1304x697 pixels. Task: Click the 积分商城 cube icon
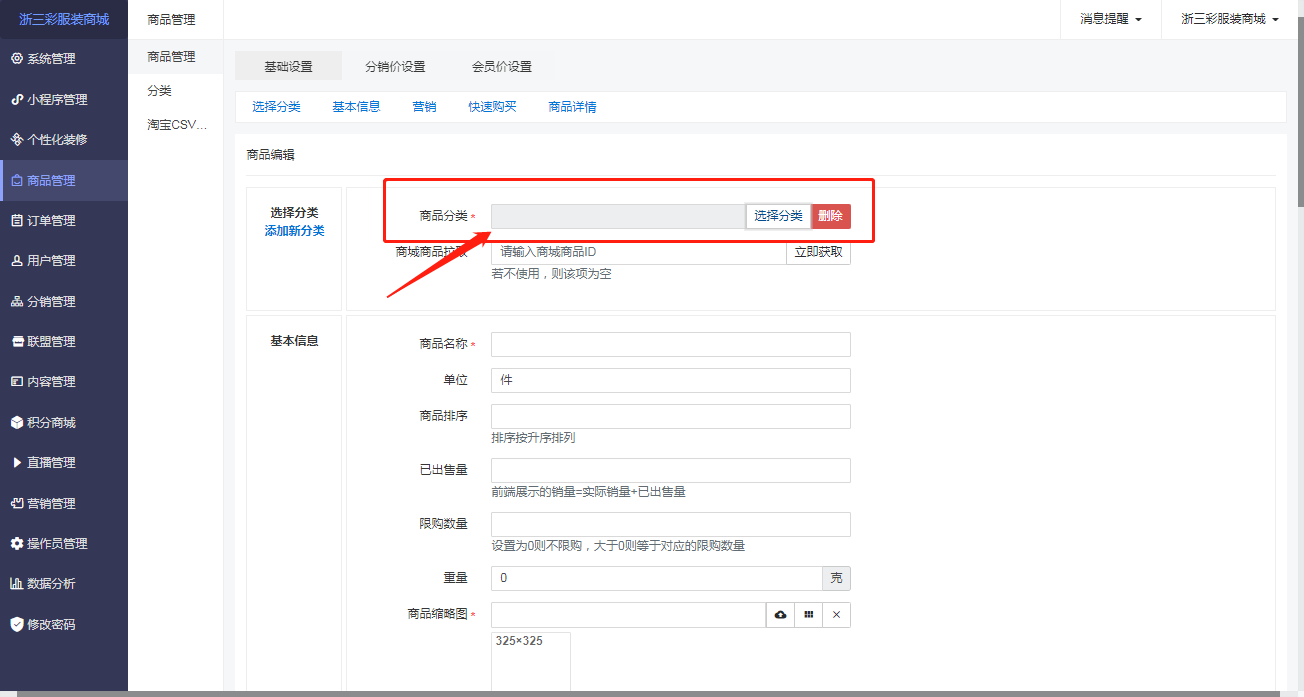pyautogui.click(x=17, y=422)
